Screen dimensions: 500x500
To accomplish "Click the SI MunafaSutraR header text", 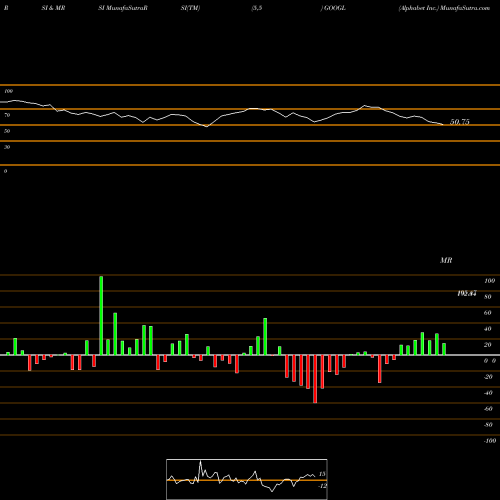I will tap(123, 8).
